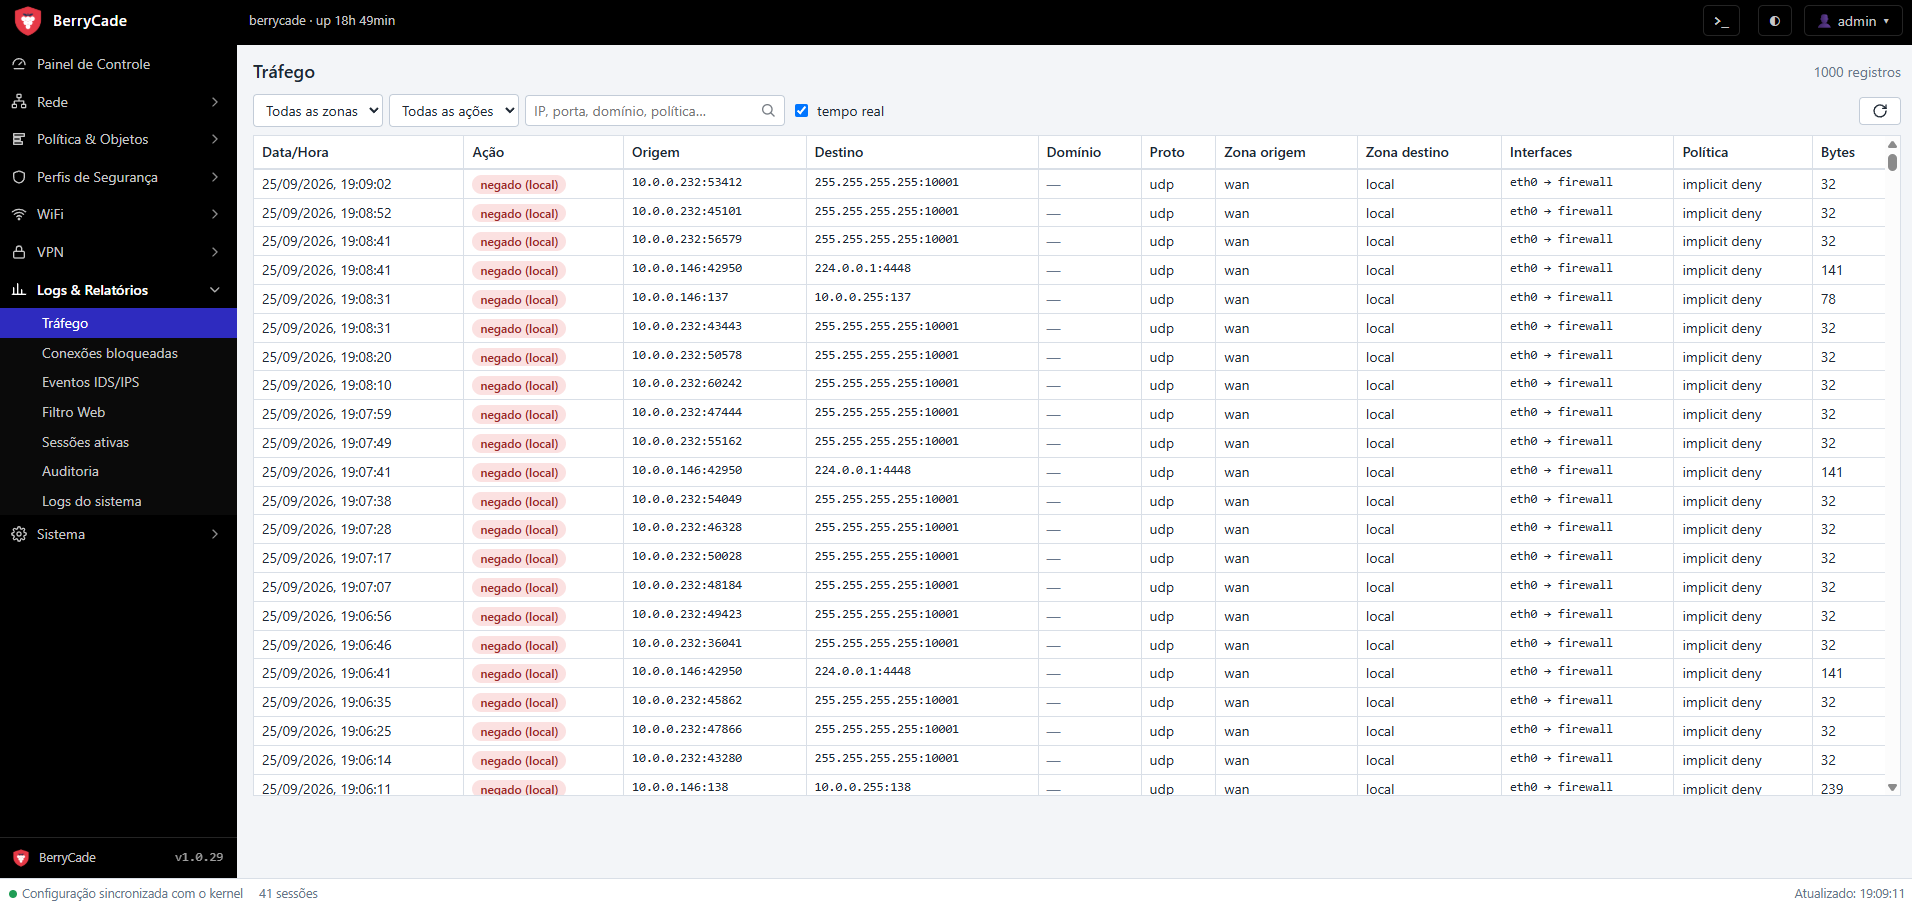Click the Logs & Relatórios chart icon
The height and width of the screenshot is (907, 1912).
(19, 290)
